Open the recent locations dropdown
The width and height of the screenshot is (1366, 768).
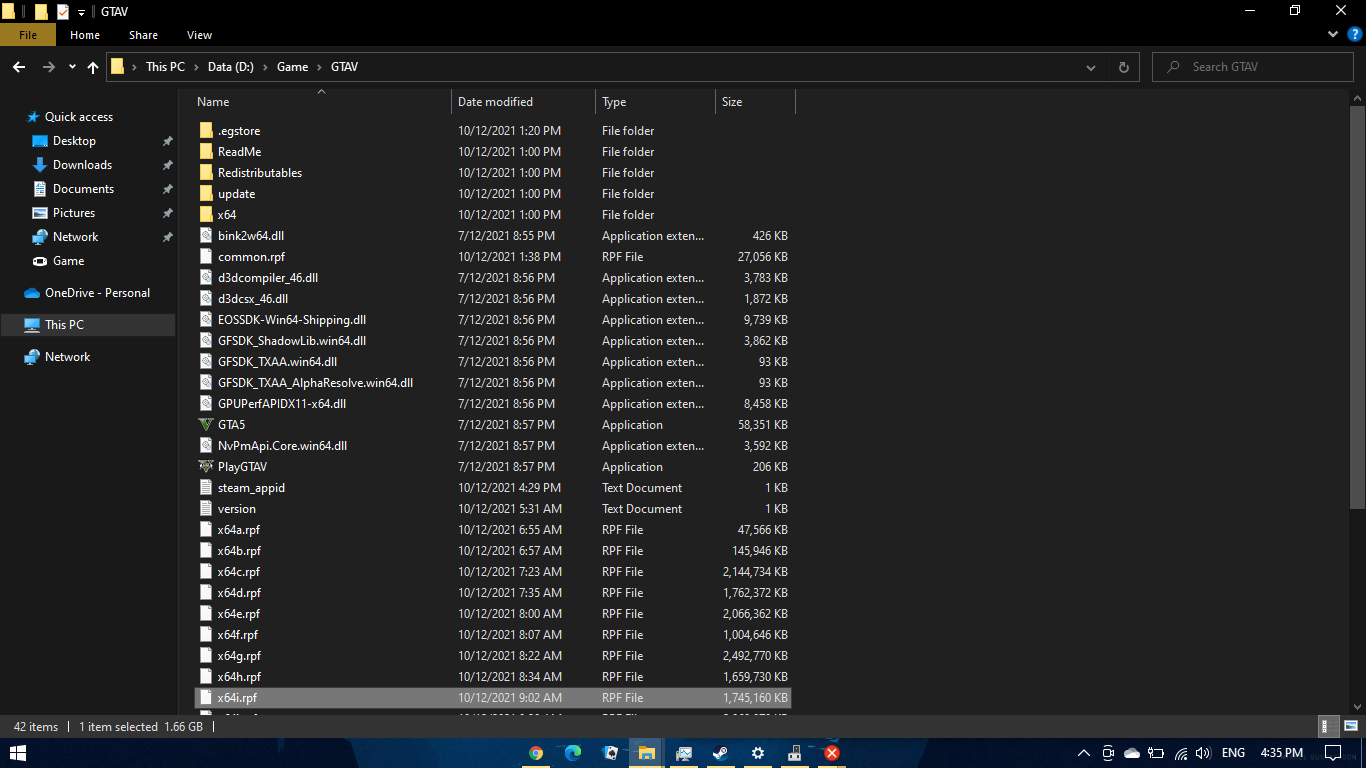(72, 67)
